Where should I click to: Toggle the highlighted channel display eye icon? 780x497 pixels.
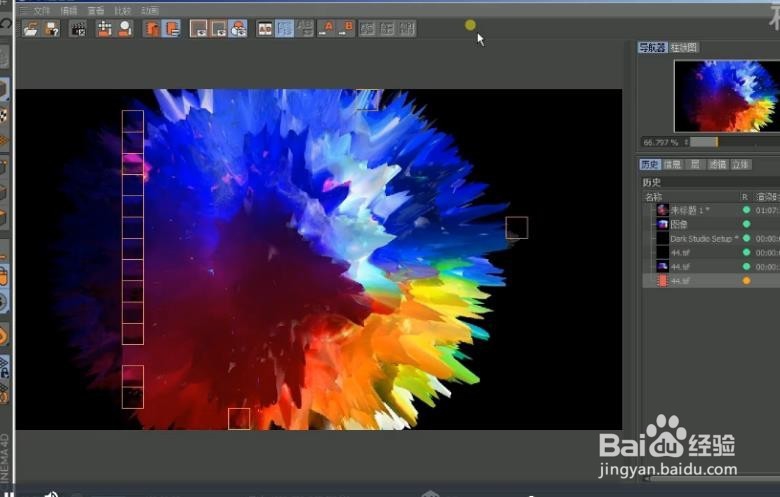pyautogui.click(x=238, y=29)
